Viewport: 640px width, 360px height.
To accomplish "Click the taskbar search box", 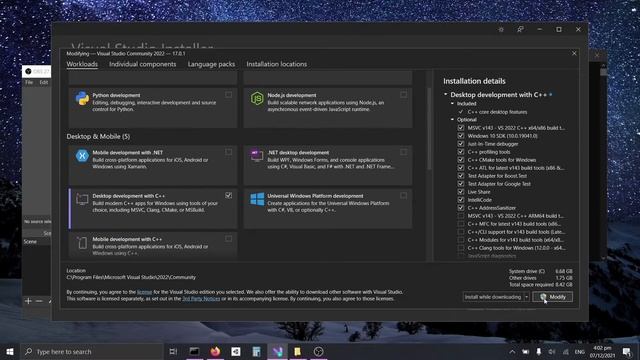I will tap(92, 351).
